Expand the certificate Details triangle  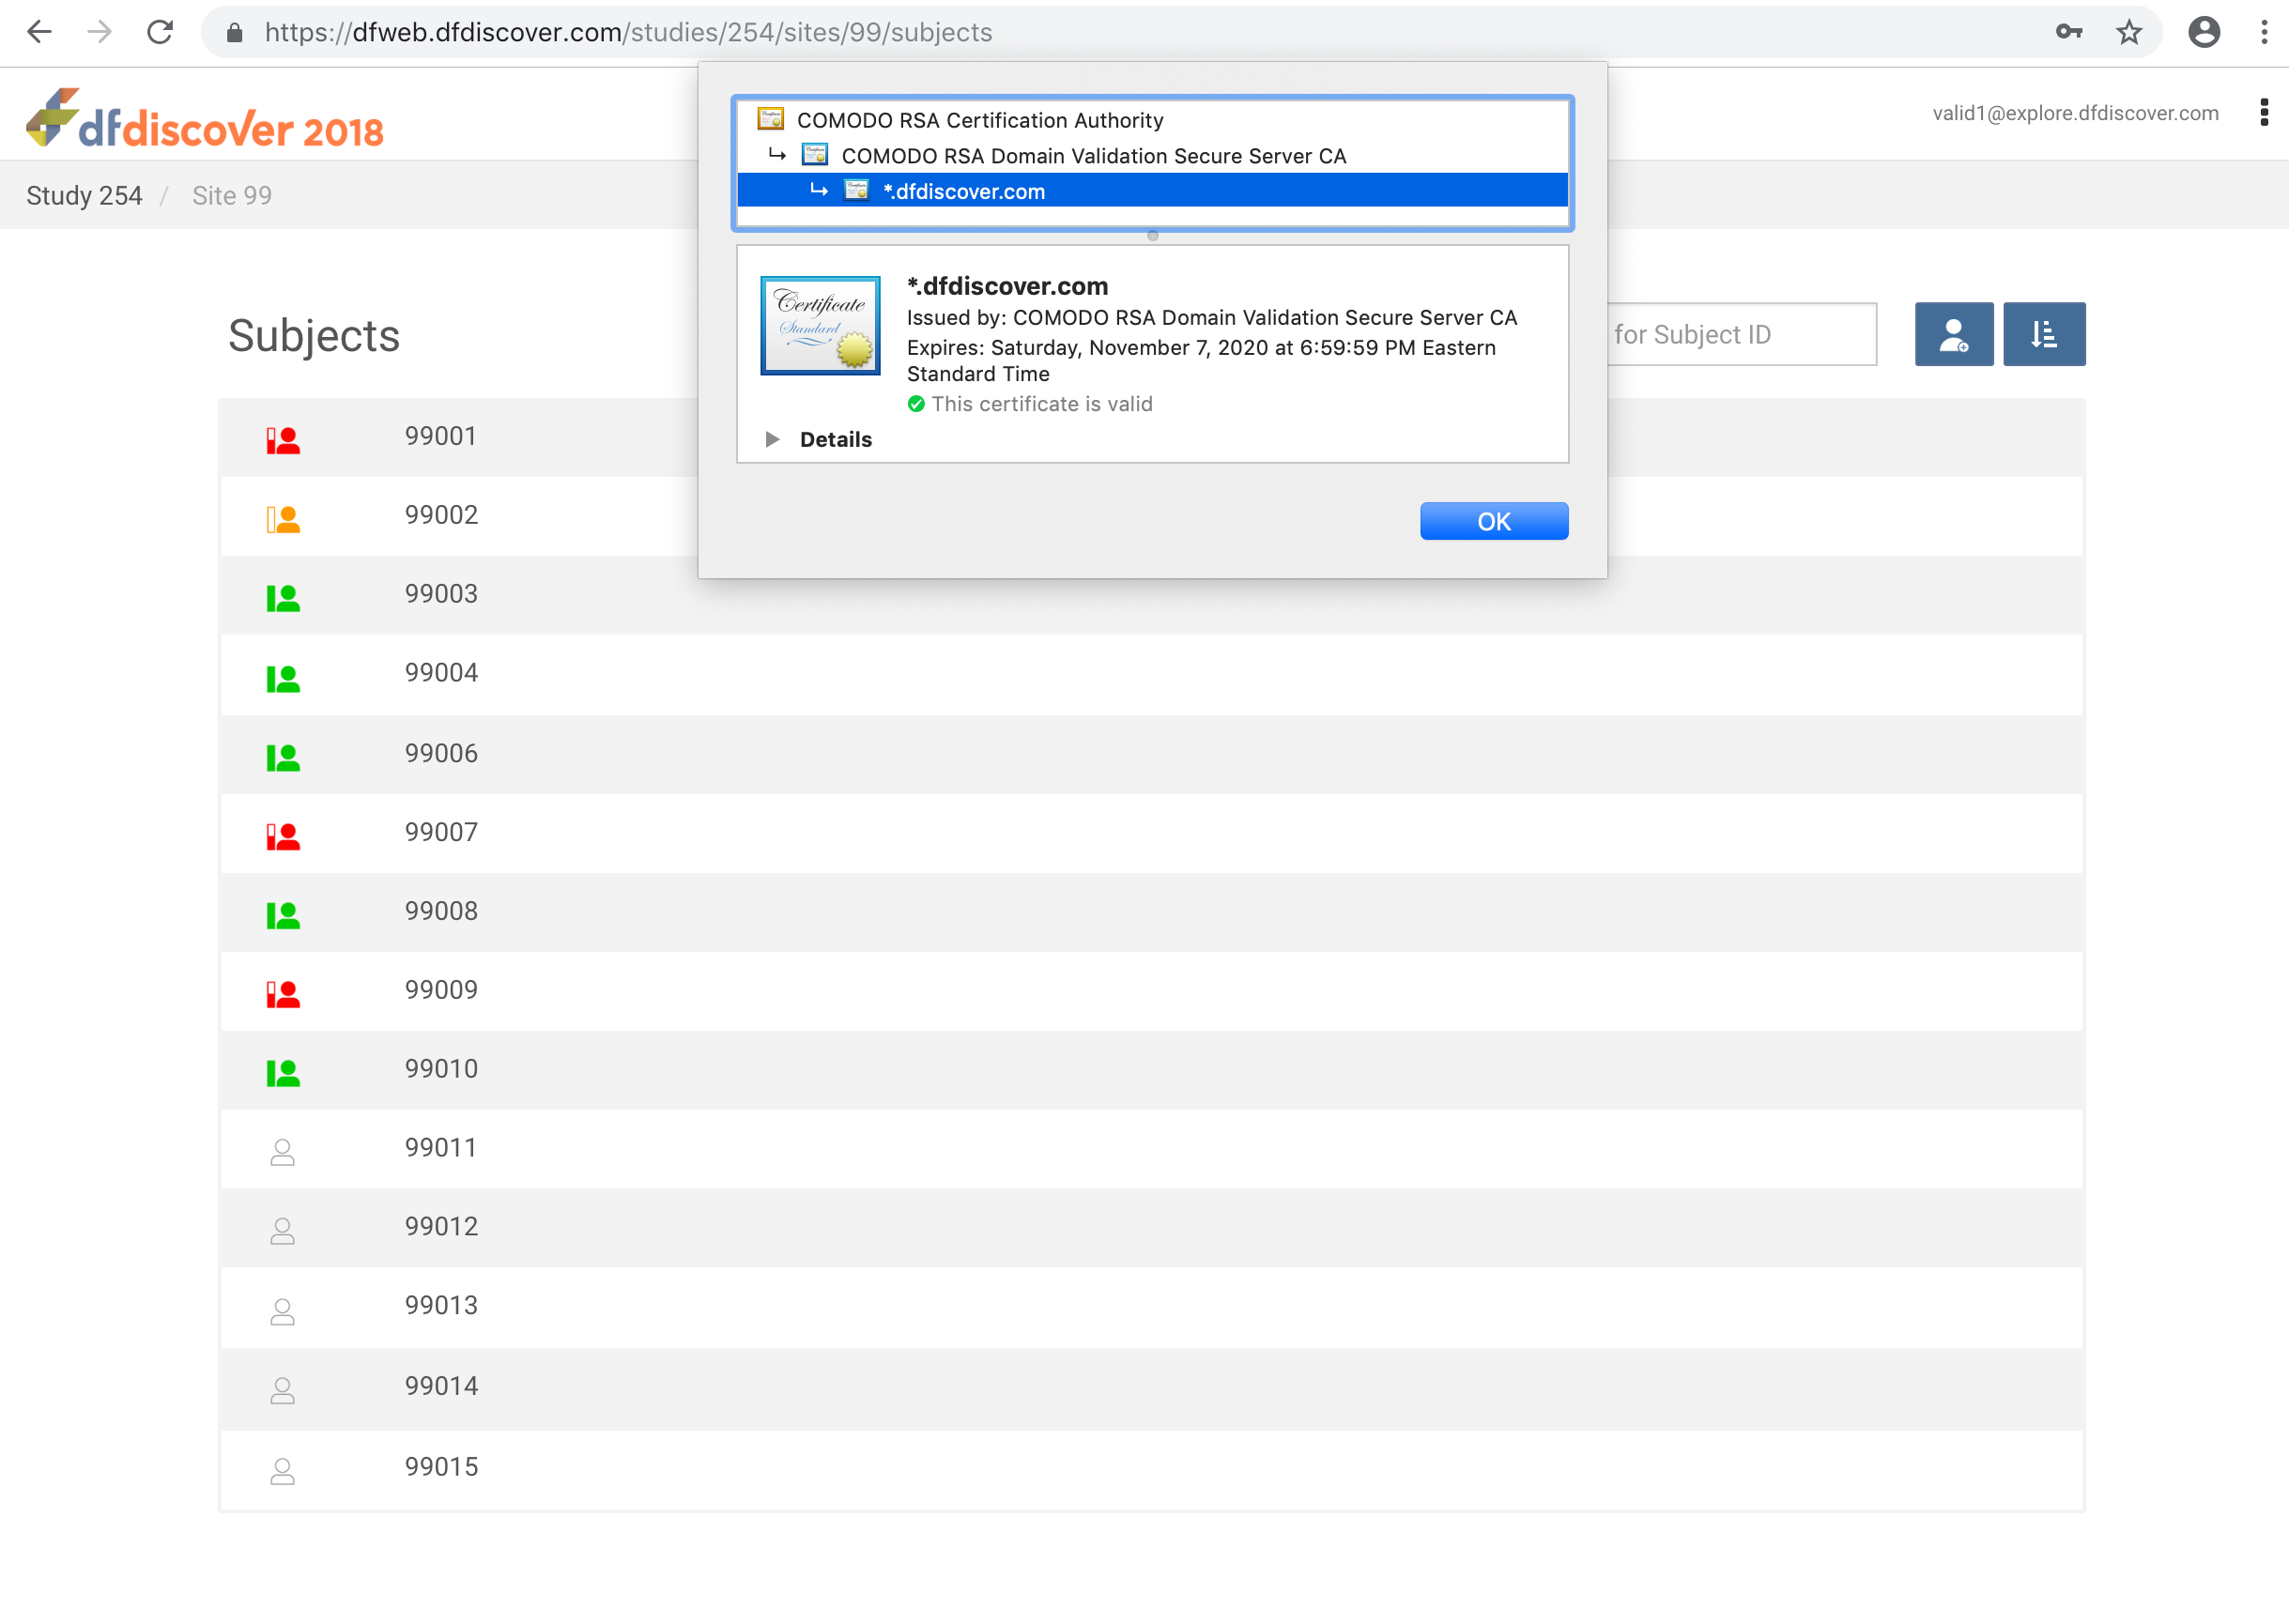tap(772, 440)
